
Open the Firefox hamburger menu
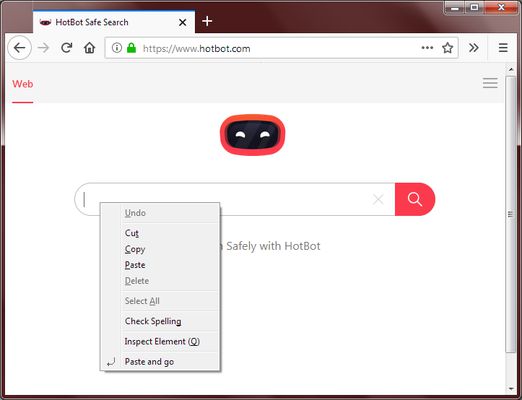pyautogui.click(x=503, y=48)
